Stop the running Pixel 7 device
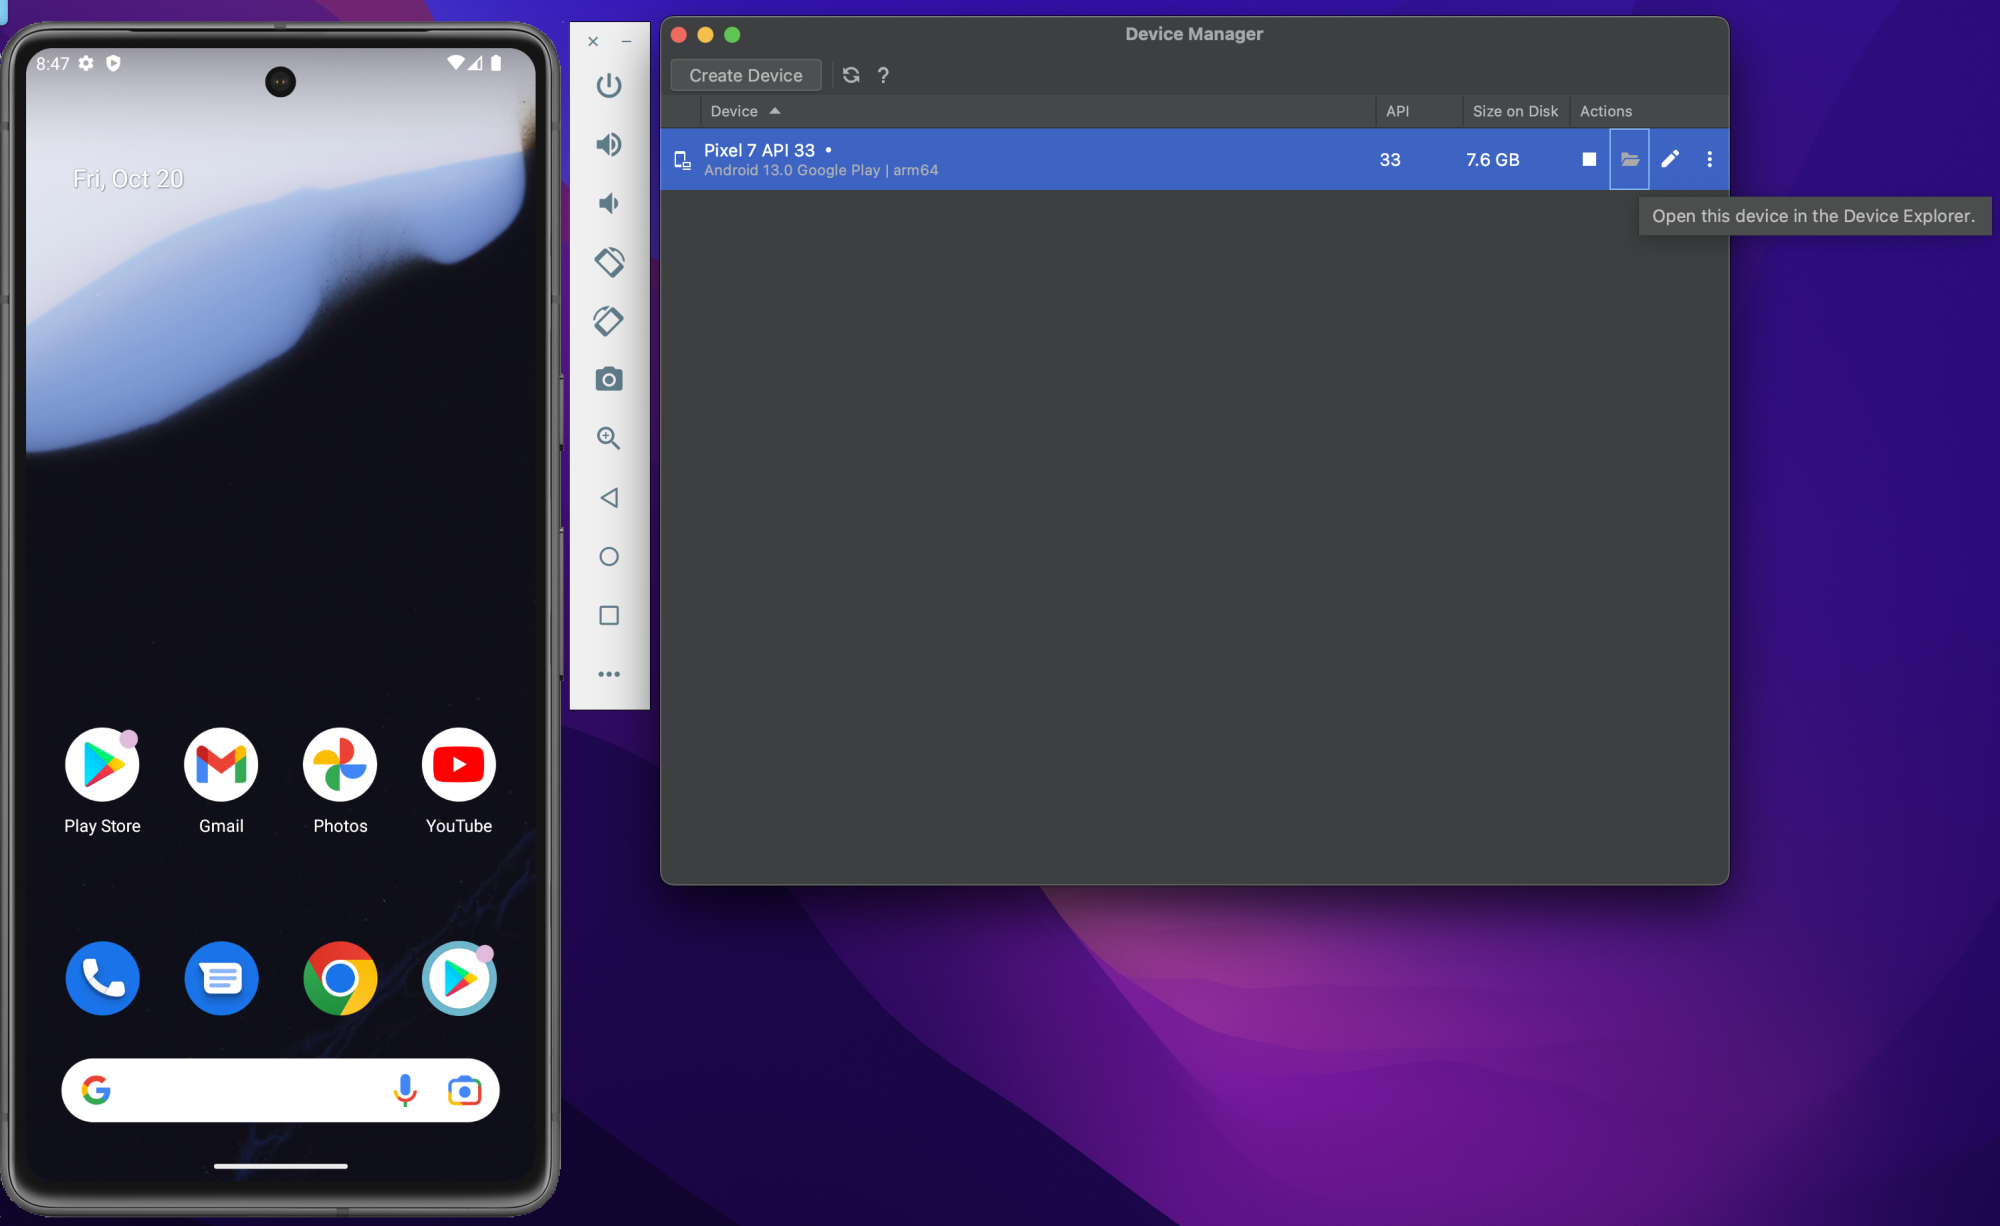Screen dimensions: 2000x1226 point(1589,160)
